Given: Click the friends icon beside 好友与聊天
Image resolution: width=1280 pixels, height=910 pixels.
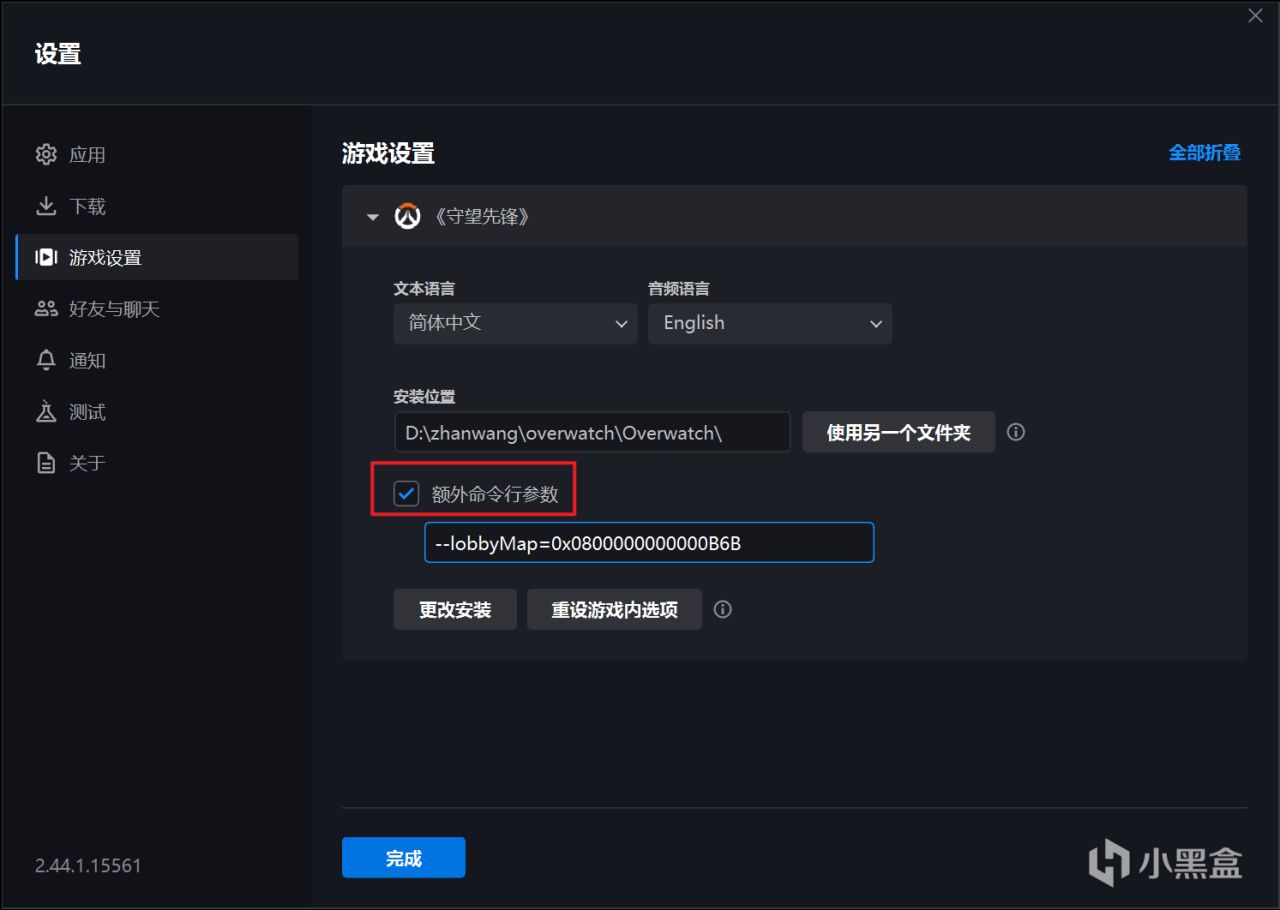Looking at the screenshot, I should [46, 309].
